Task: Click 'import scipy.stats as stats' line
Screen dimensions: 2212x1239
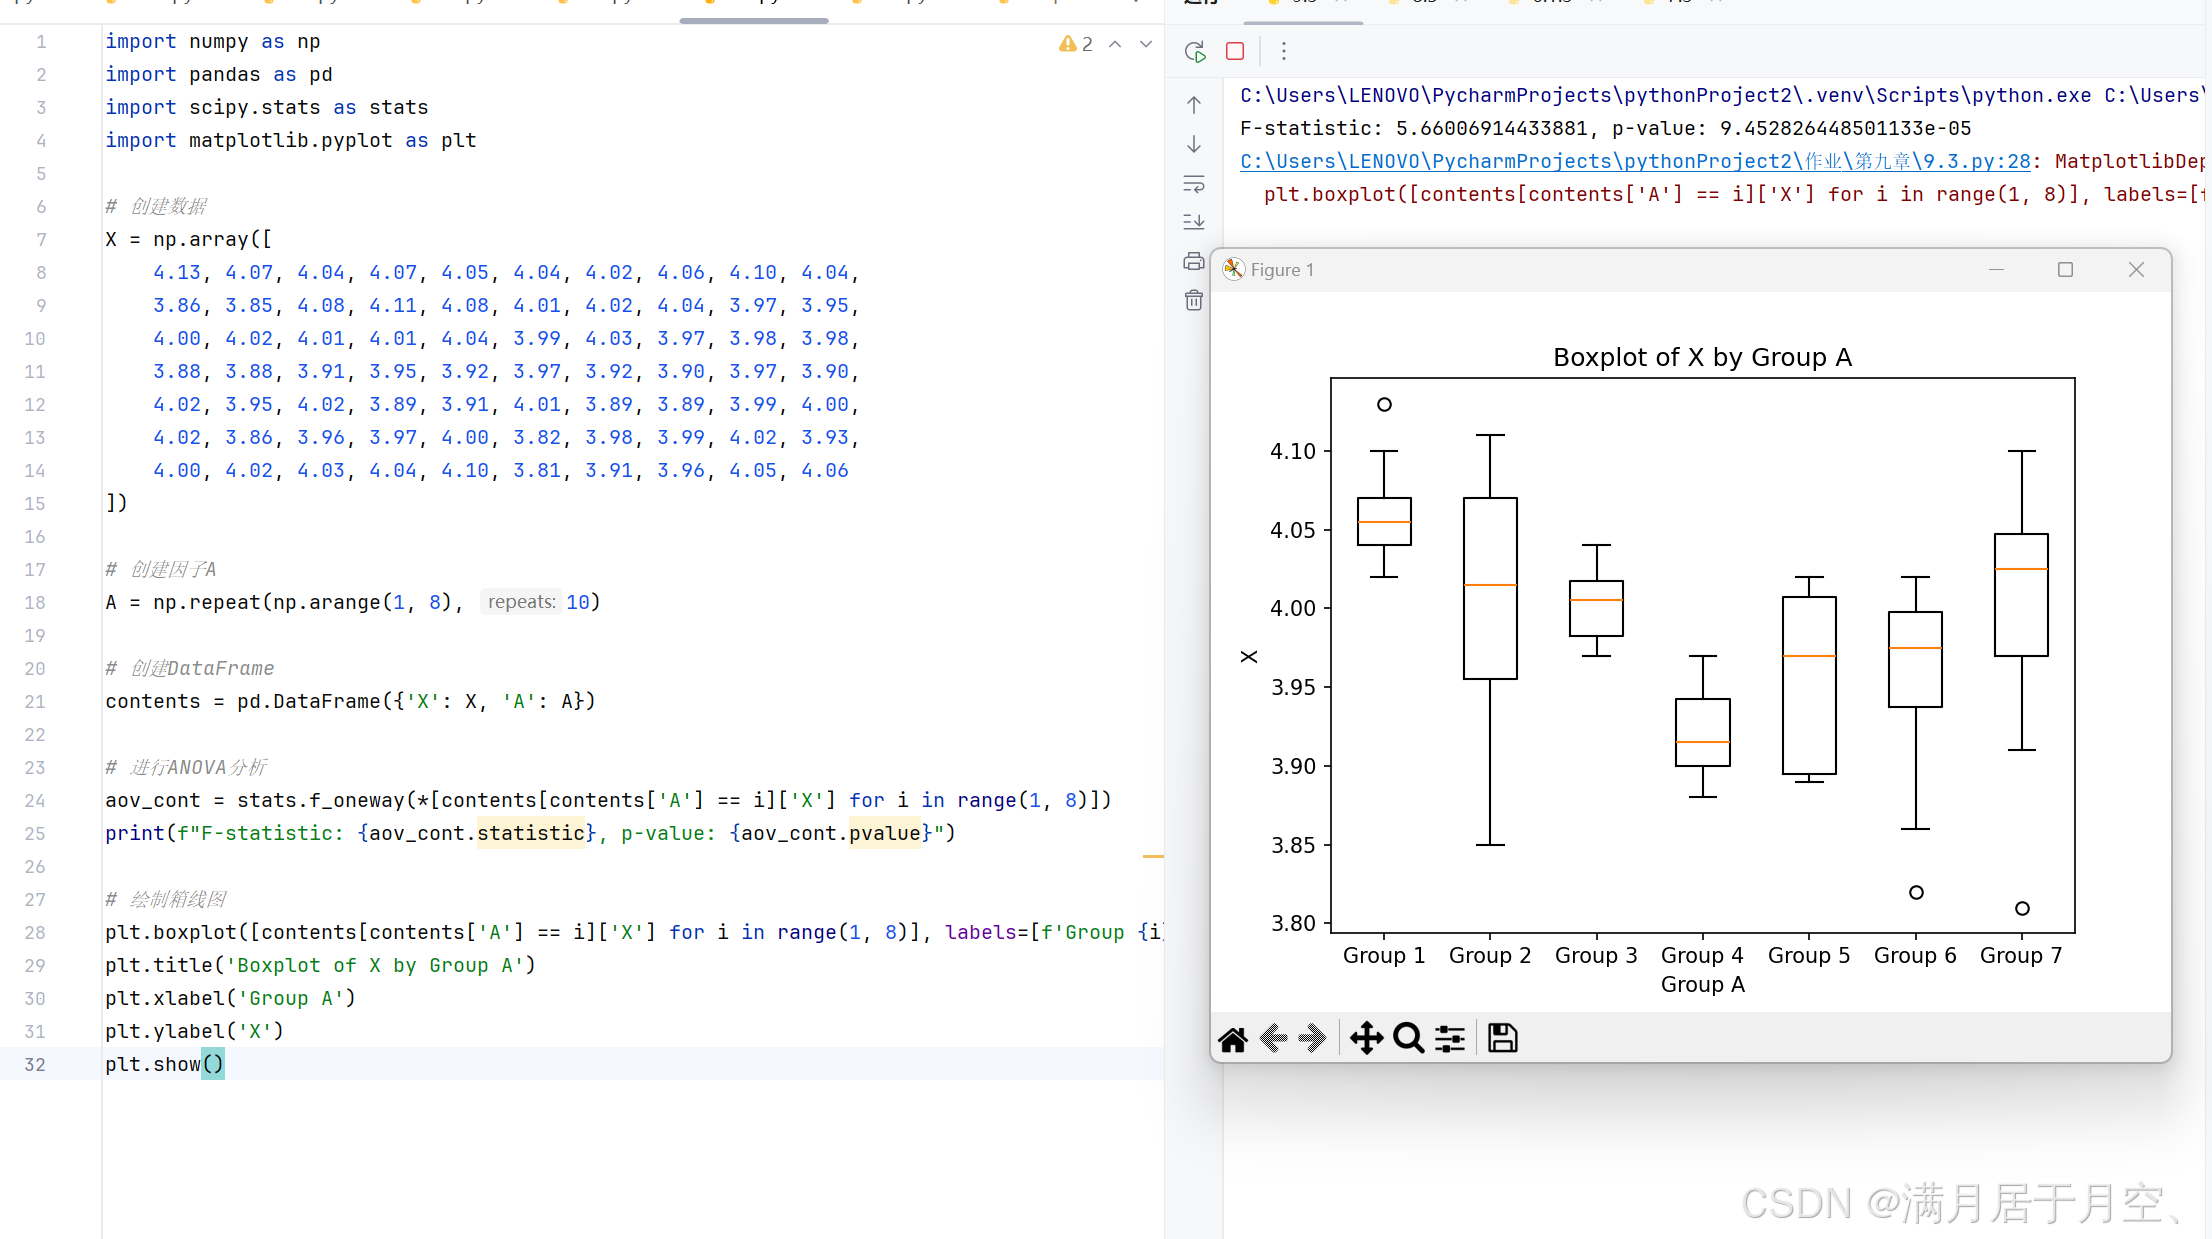Action: coord(267,108)
